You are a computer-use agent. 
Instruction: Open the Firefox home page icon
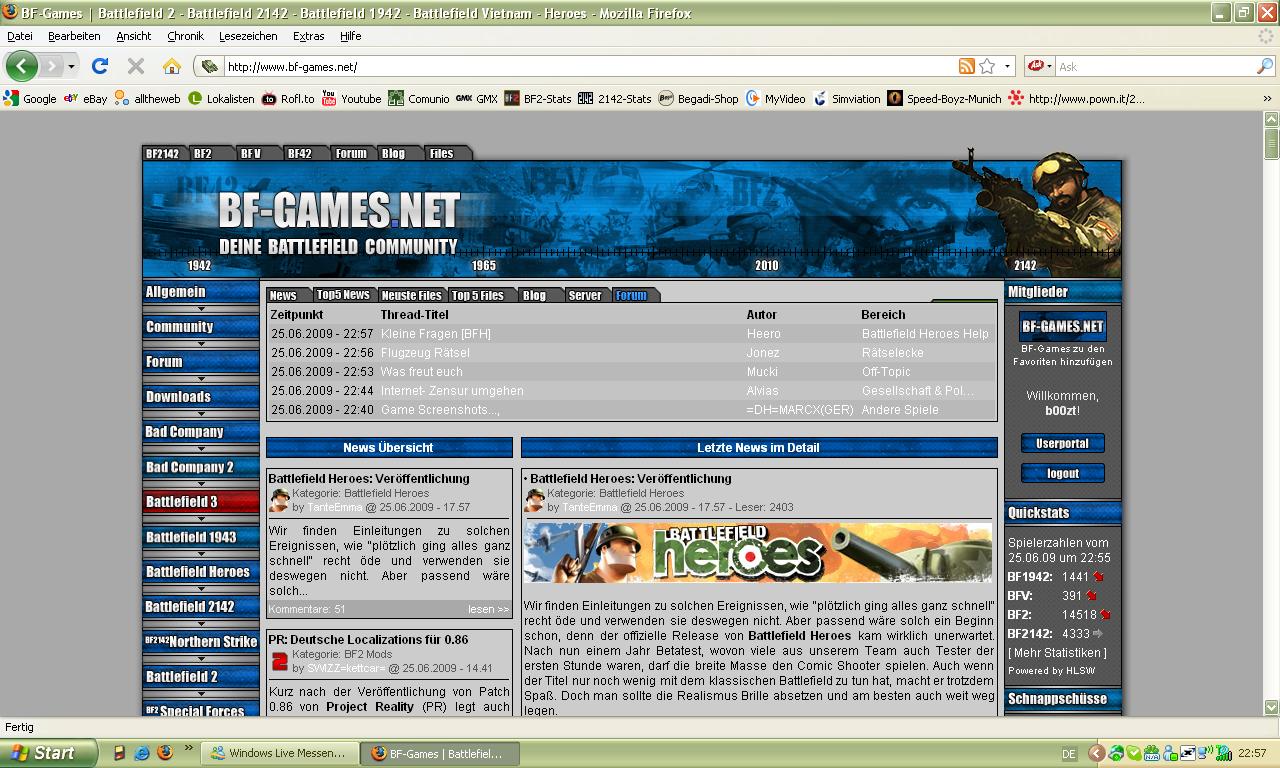(x=172, y=66)
